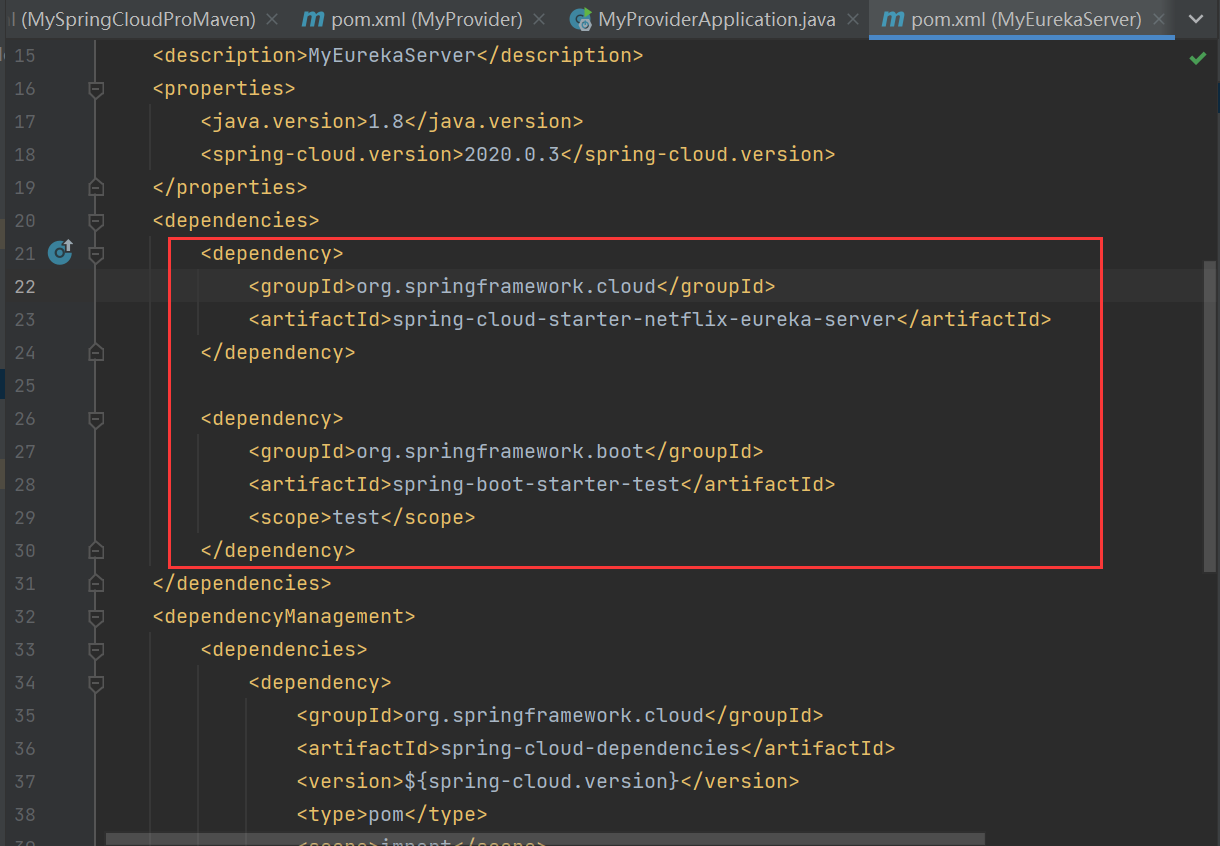
Task: Click the vertical editor scrollbar
Action: (1210, 417)
